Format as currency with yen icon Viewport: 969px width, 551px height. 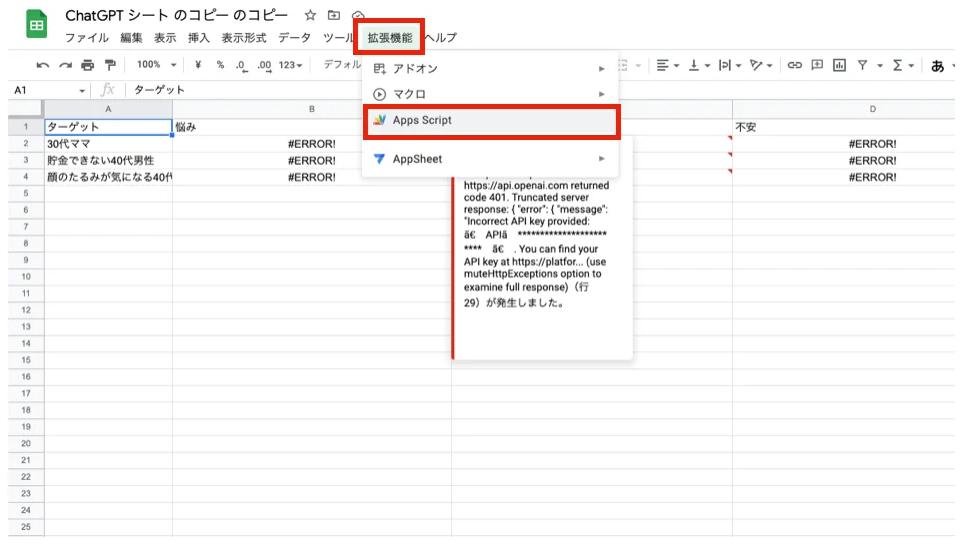[x=198, y=65]
